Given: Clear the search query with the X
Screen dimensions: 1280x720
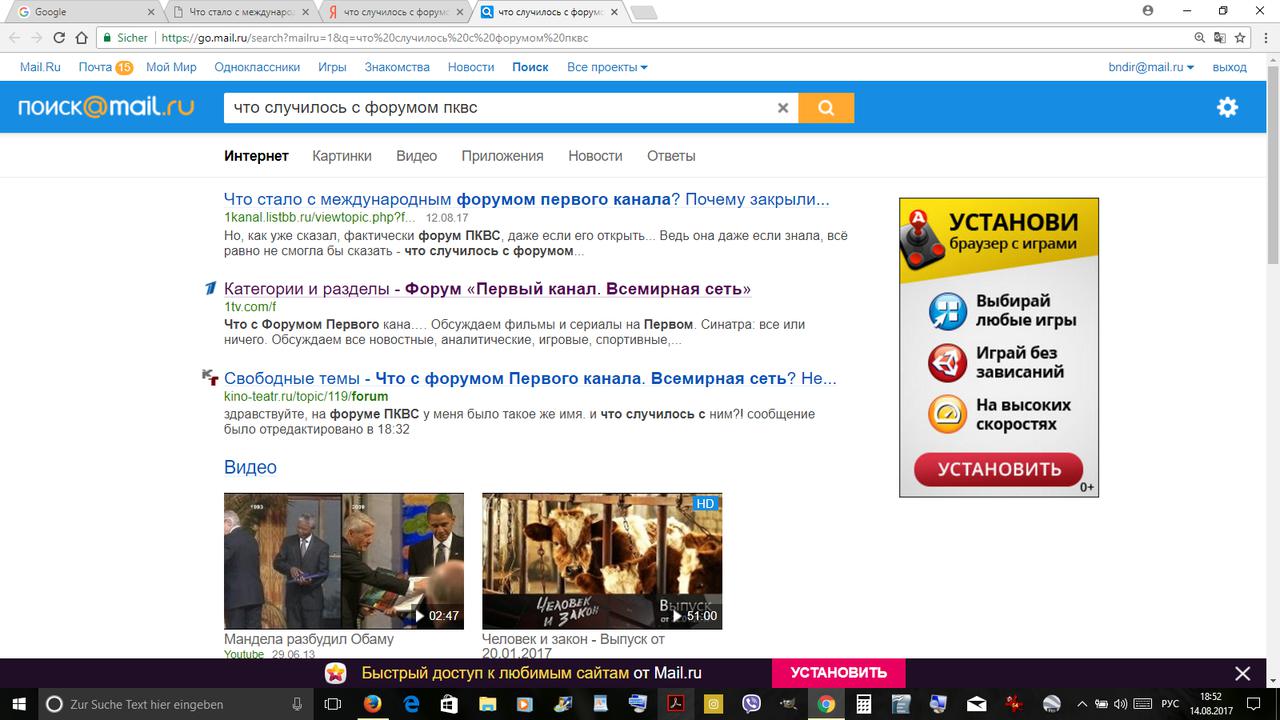Looking at the screenshot, I should pos(783,108).
